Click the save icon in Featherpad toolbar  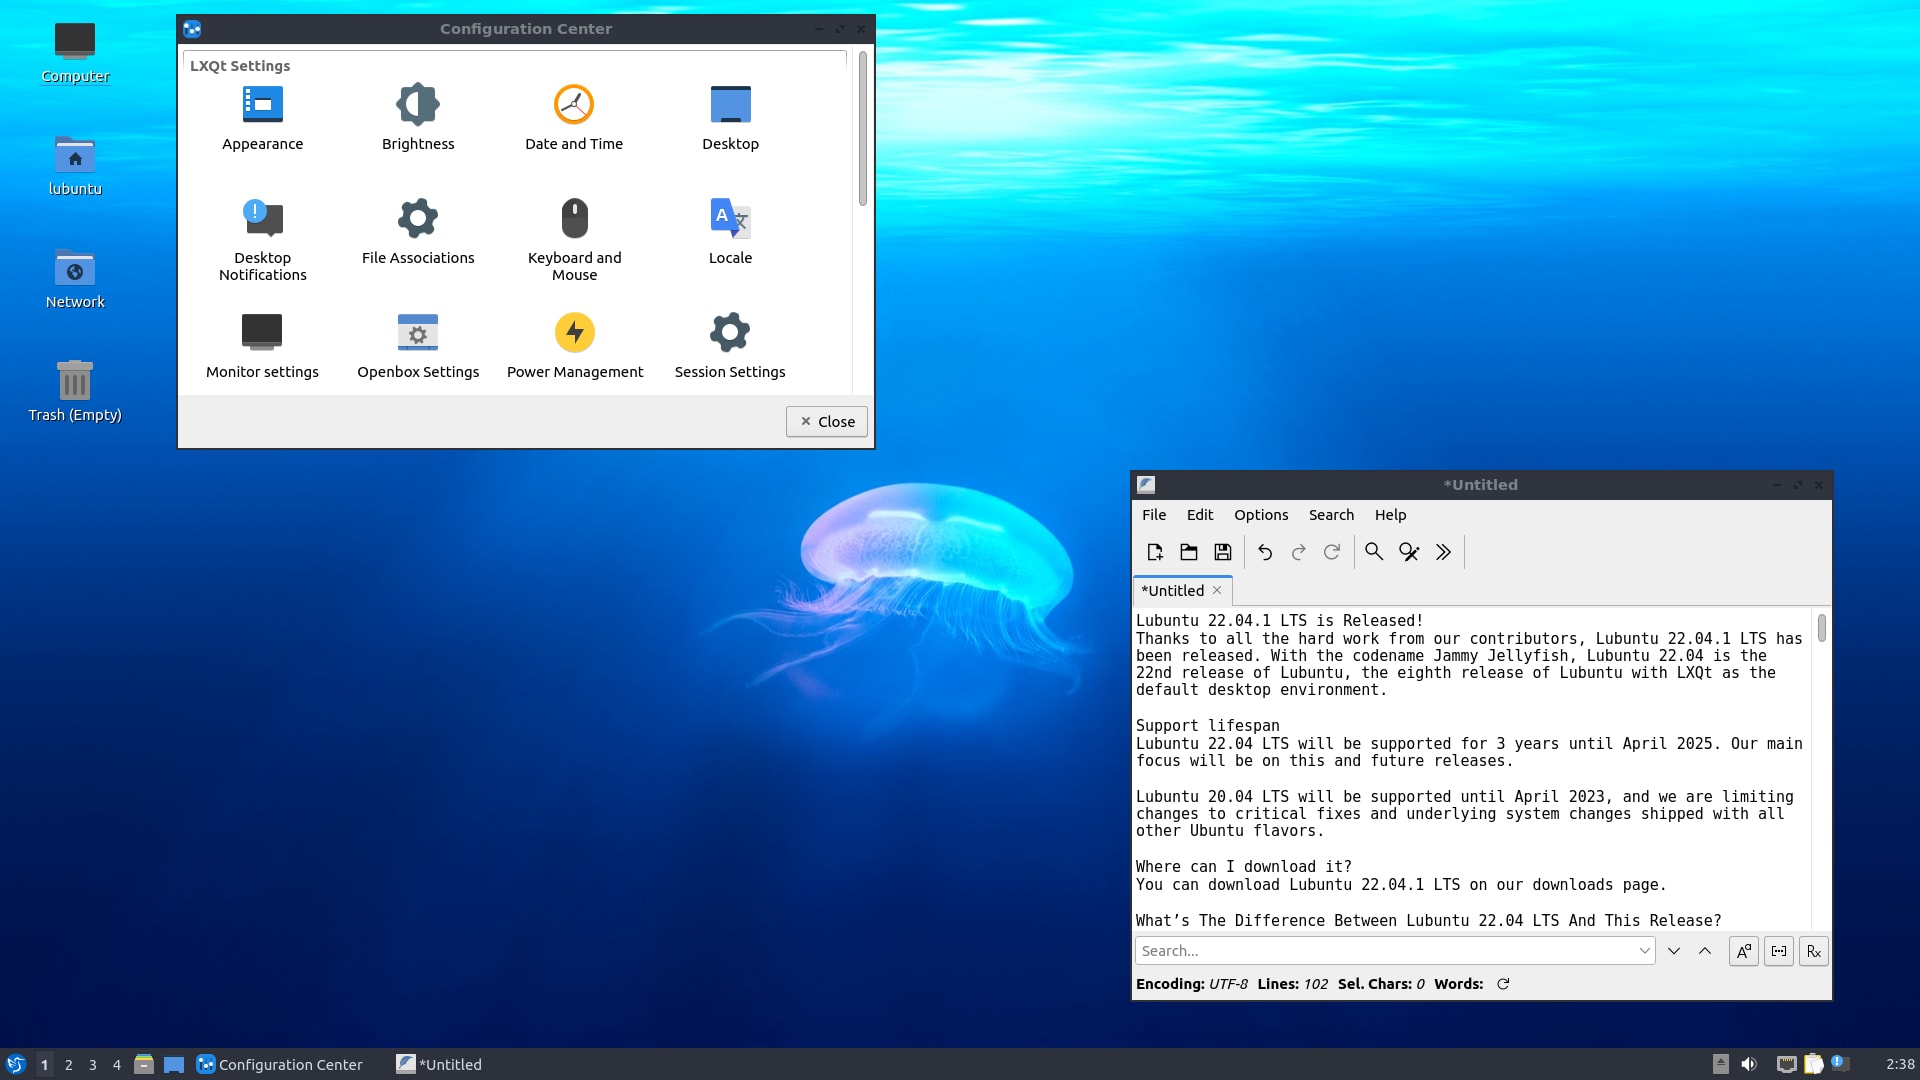1222,551
